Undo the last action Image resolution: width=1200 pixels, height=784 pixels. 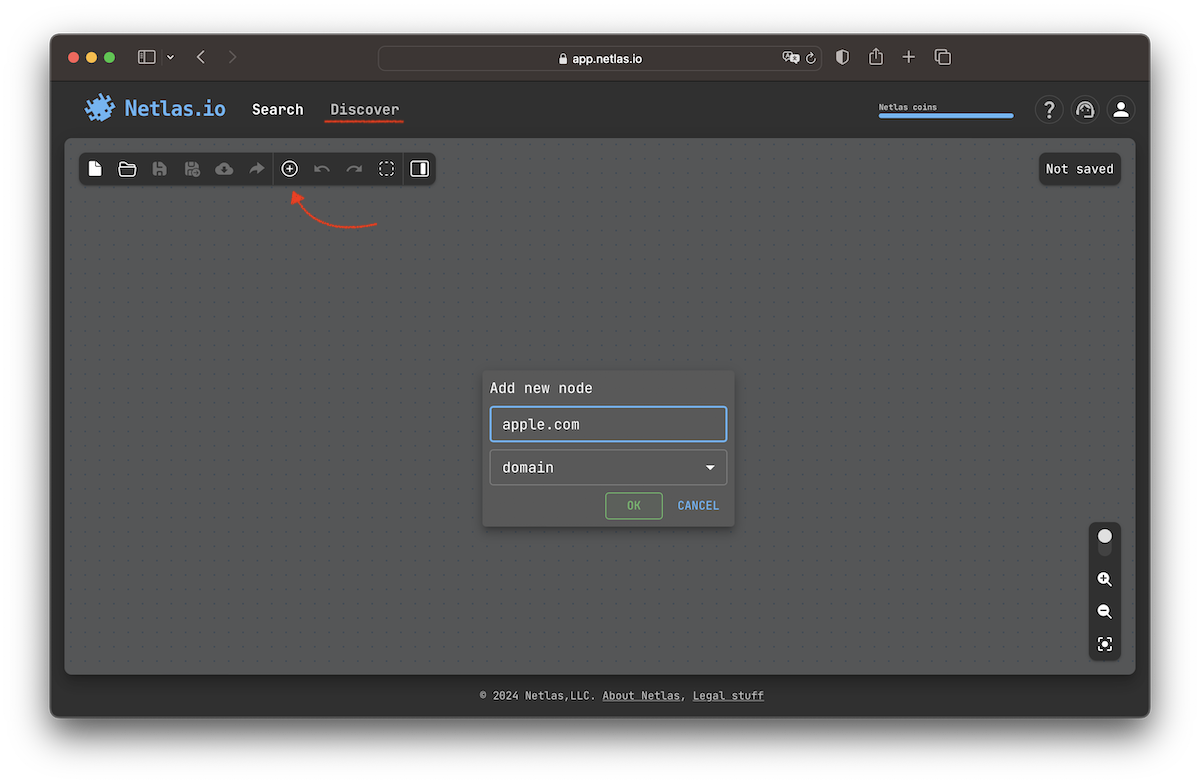pyautogui.click(x=322, y=168)
